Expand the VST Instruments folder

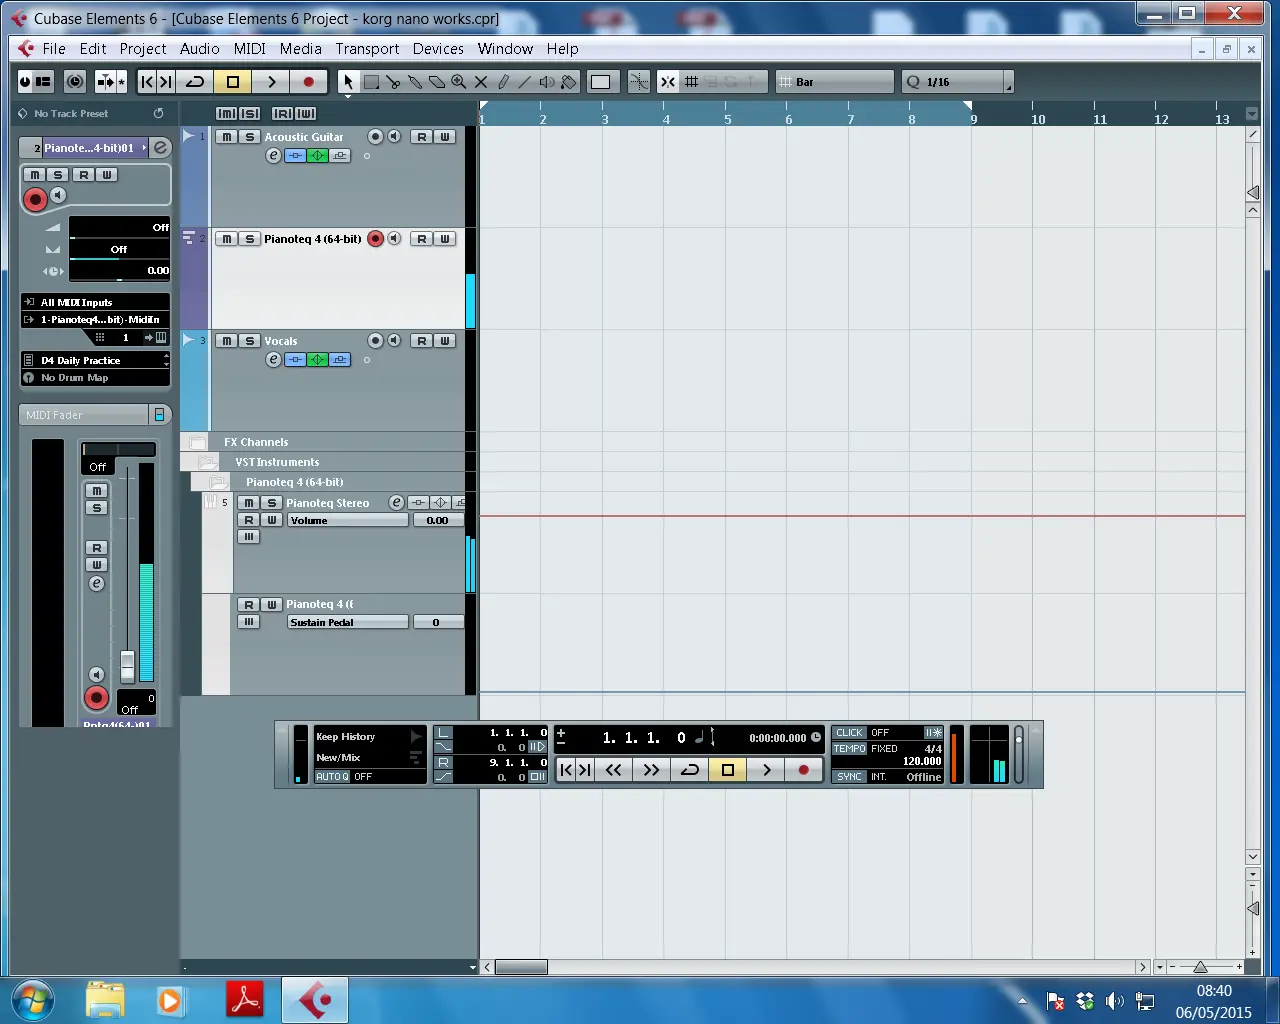pos(208,462)
